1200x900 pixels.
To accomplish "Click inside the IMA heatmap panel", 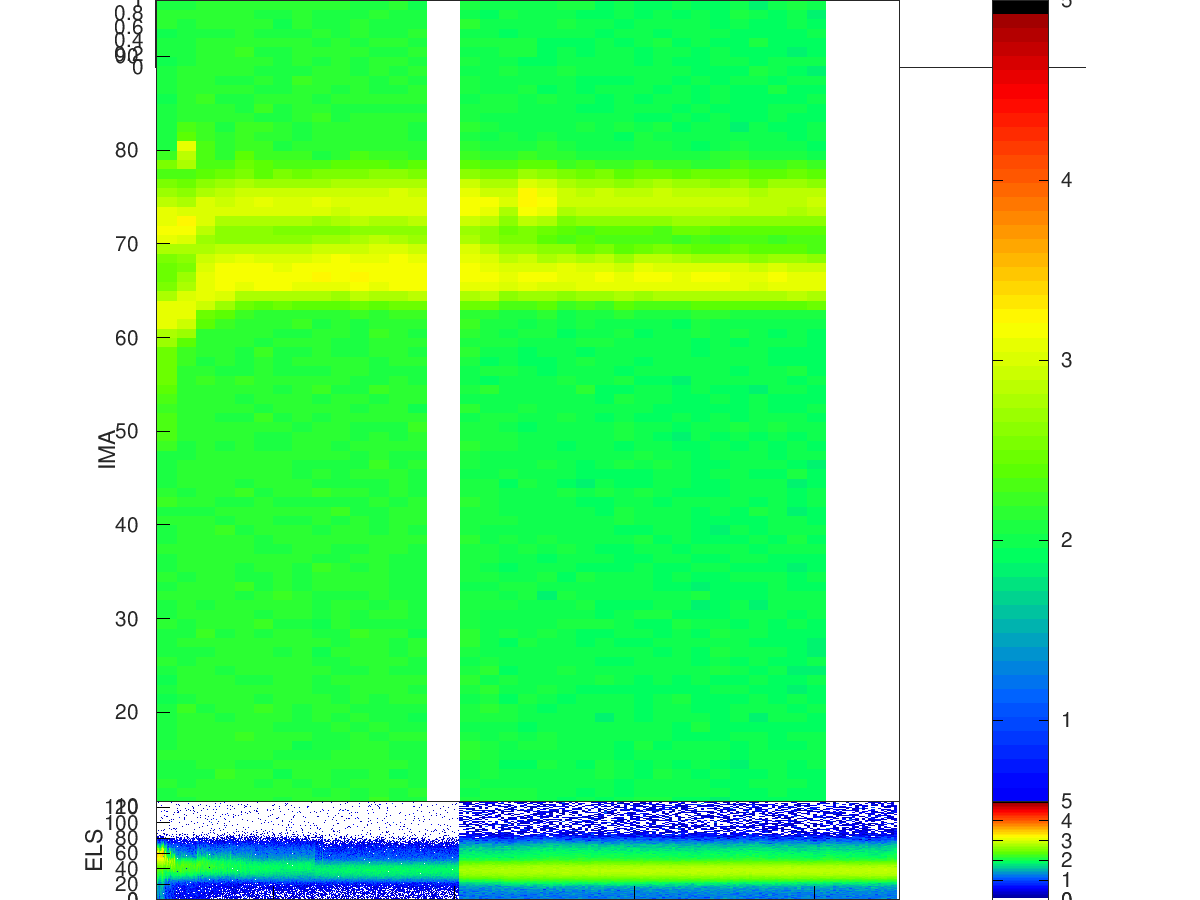I will click(527, 400).
